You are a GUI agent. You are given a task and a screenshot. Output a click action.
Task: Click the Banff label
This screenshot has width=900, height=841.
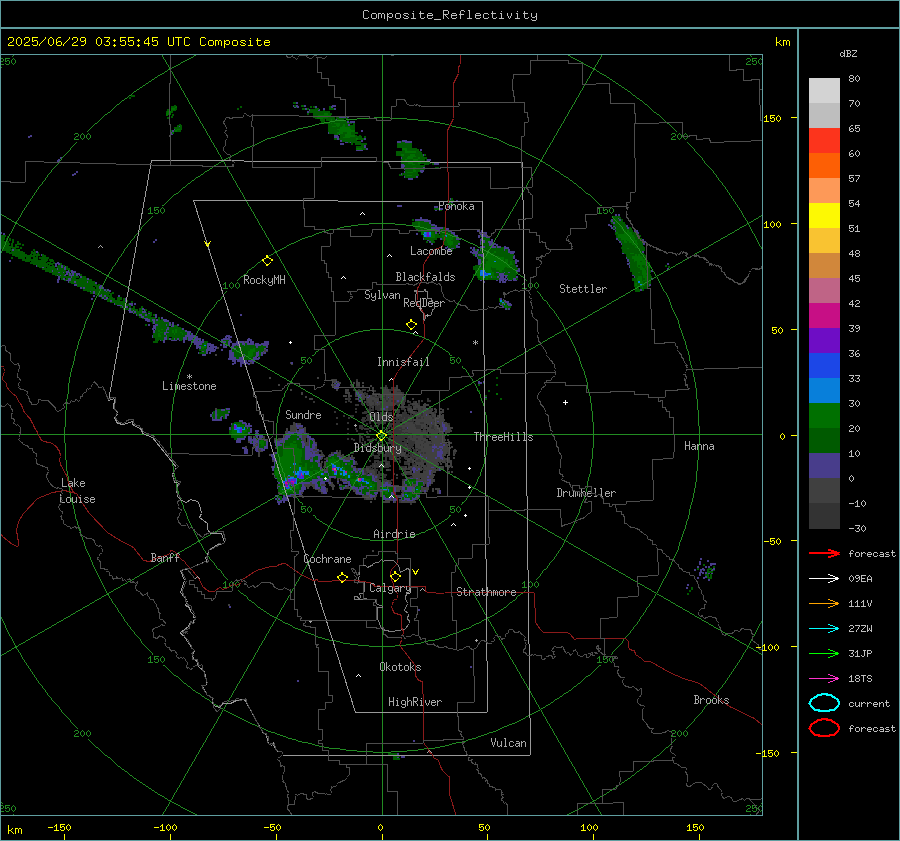coord(165,557)
